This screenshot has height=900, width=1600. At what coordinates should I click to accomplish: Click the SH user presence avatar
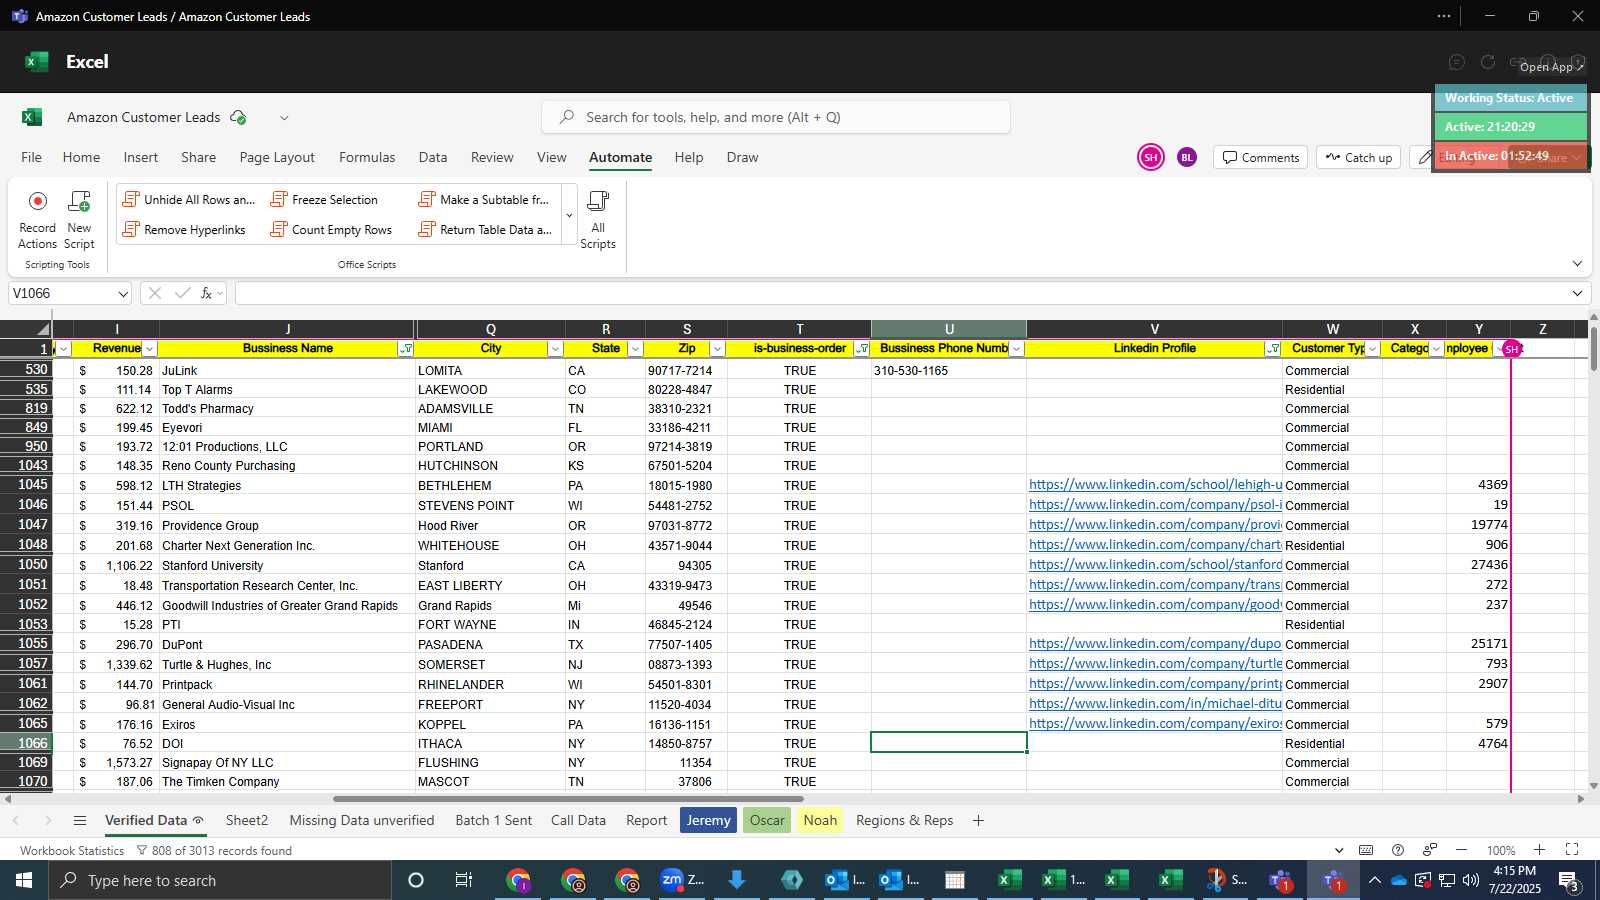point(1151,157)
